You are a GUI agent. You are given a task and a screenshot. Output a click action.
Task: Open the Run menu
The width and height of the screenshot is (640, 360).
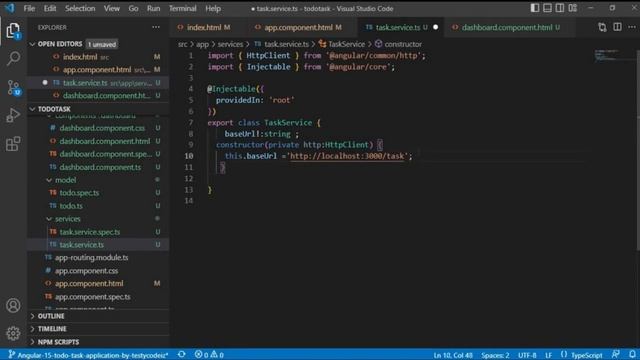(x=153, y=8)
